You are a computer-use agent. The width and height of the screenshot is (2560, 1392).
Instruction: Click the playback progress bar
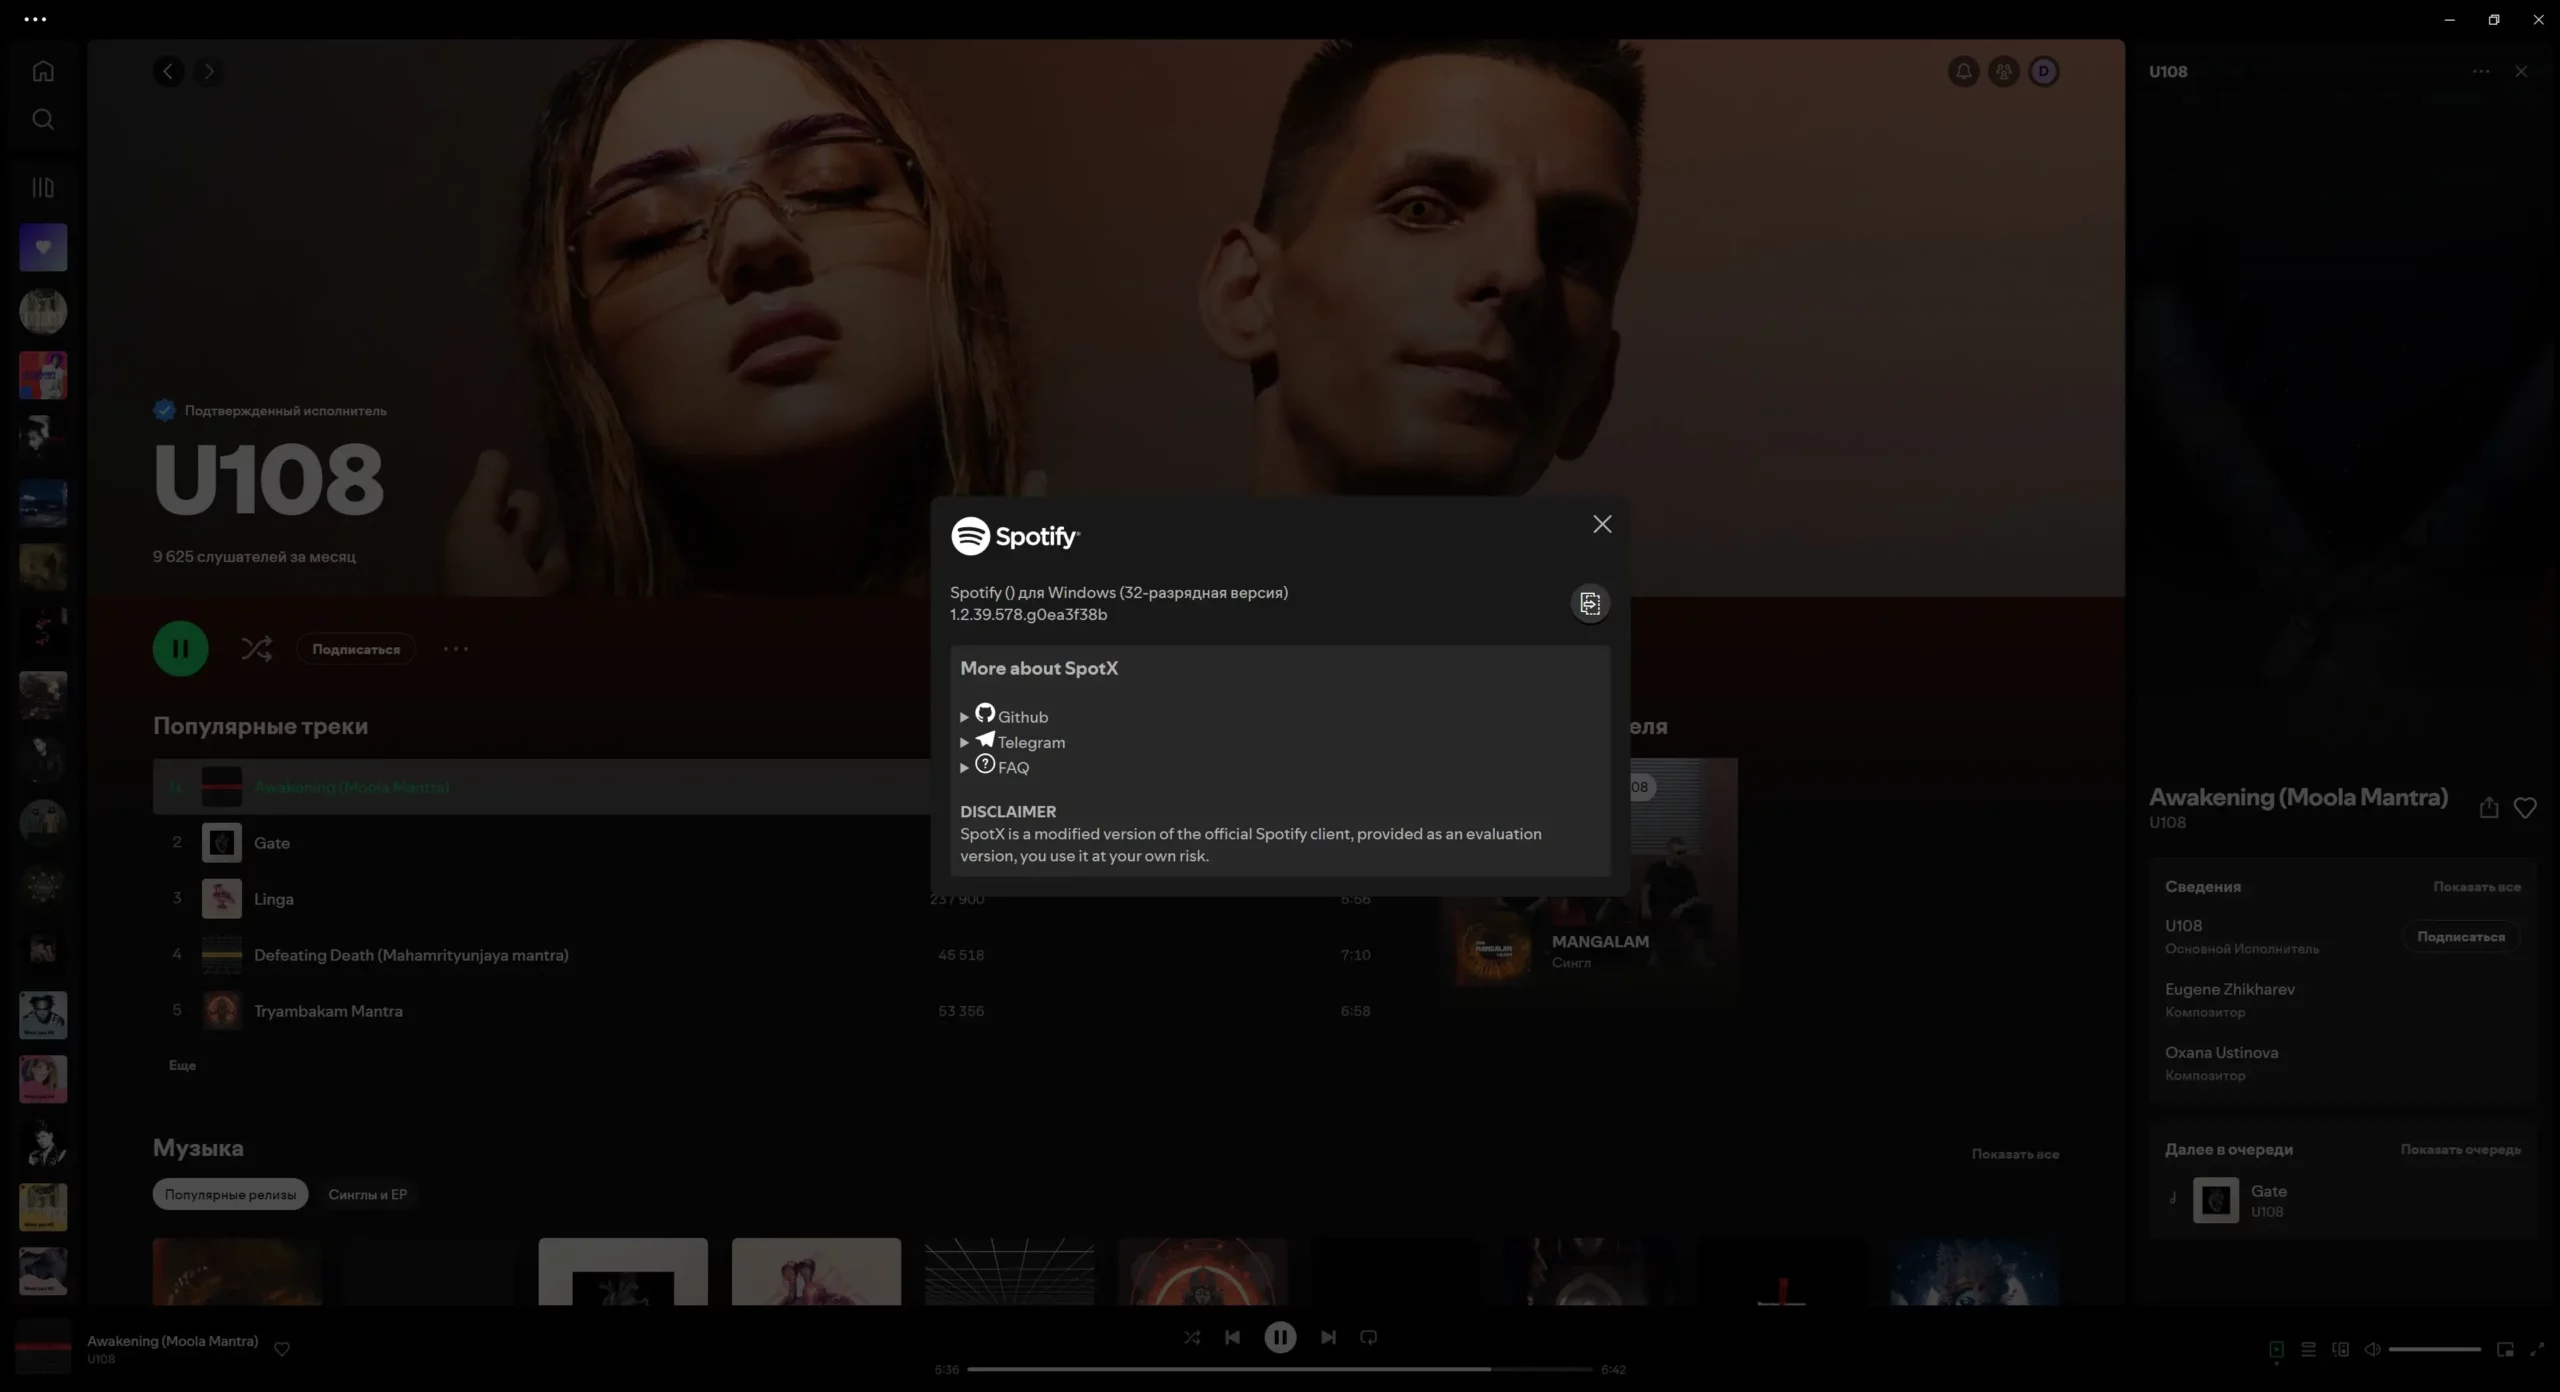pyautogui.click(x=1280, y=1369)
